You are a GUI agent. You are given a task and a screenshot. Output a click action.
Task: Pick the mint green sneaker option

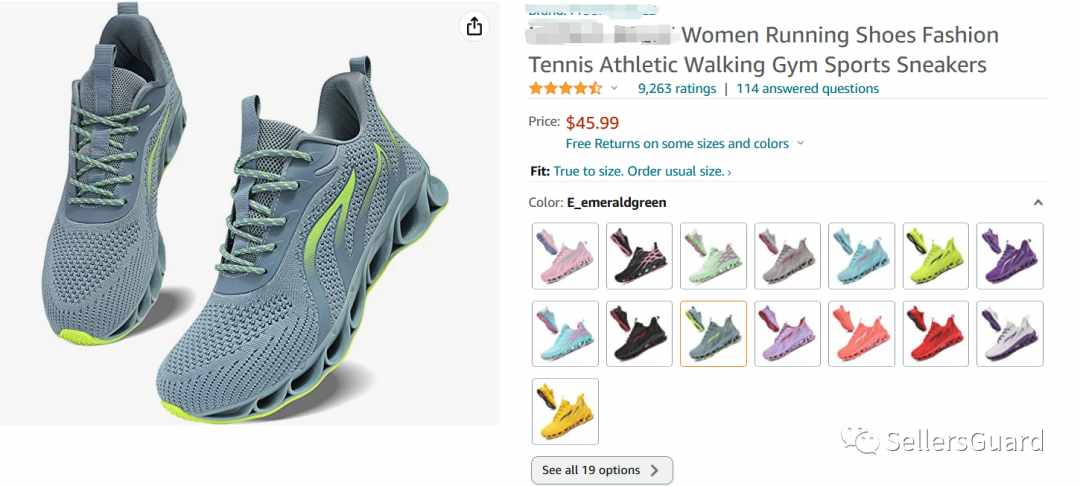(714, 255)
